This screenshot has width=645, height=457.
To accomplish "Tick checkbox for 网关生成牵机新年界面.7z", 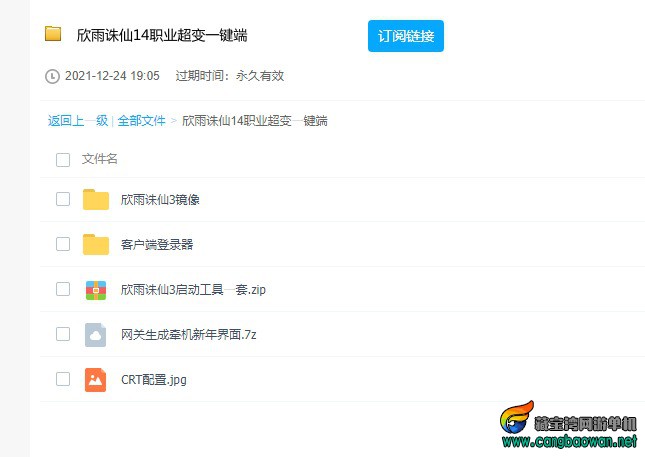I will point(63,334).
